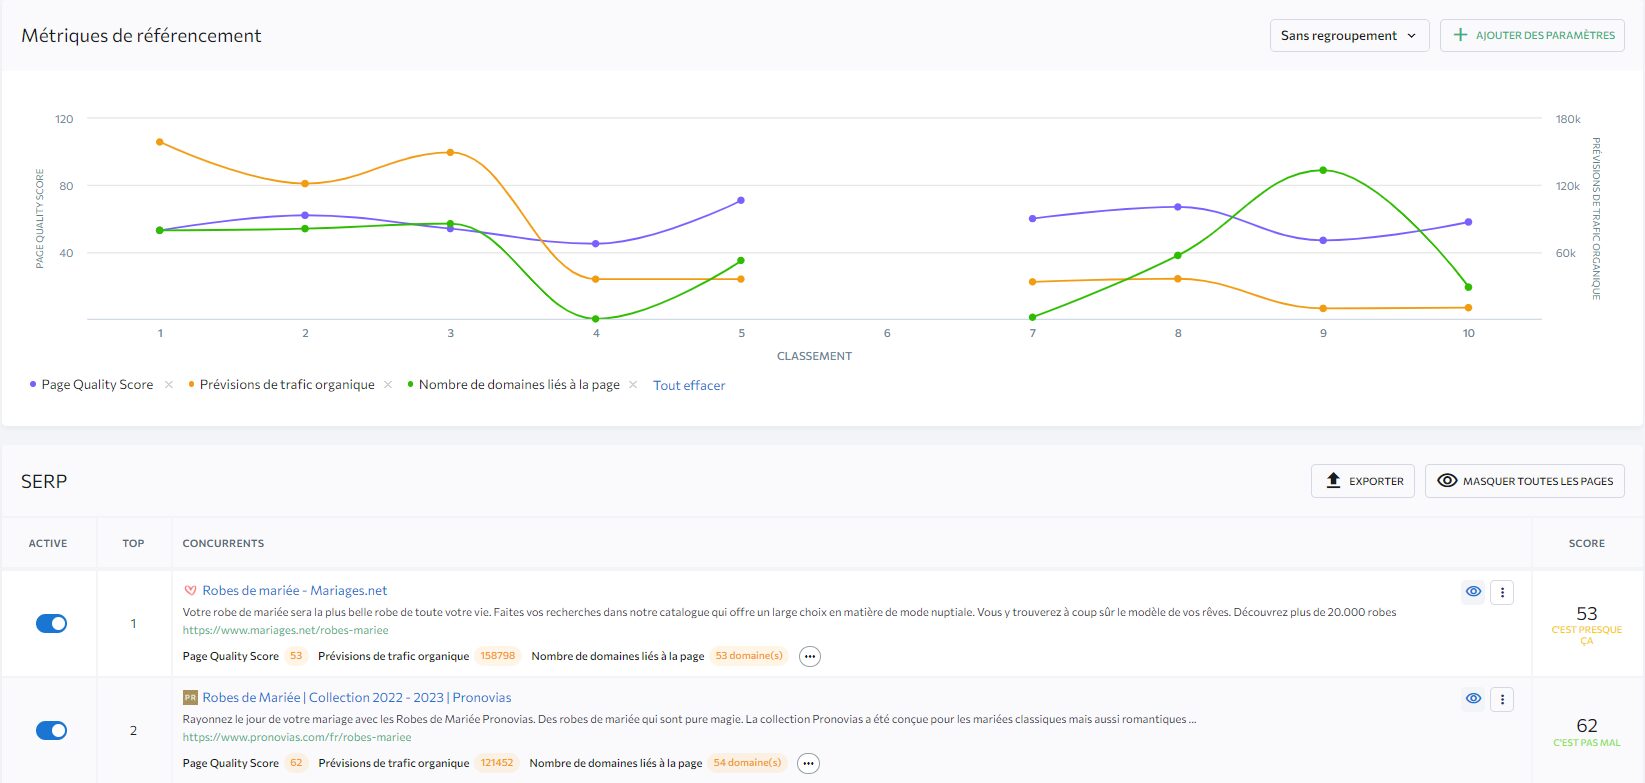
Task: Click purple quality point at rank 5
Action: click(741, 200)
